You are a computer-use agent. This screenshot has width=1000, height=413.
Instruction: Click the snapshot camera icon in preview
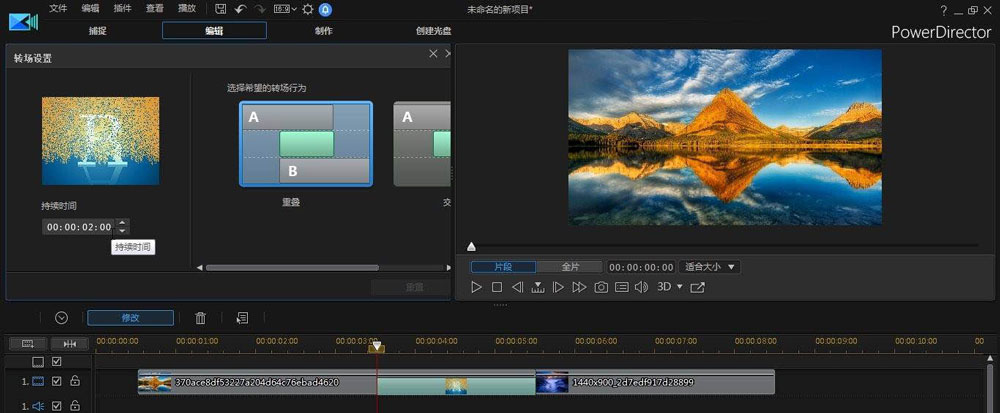(x=601, y=287)
